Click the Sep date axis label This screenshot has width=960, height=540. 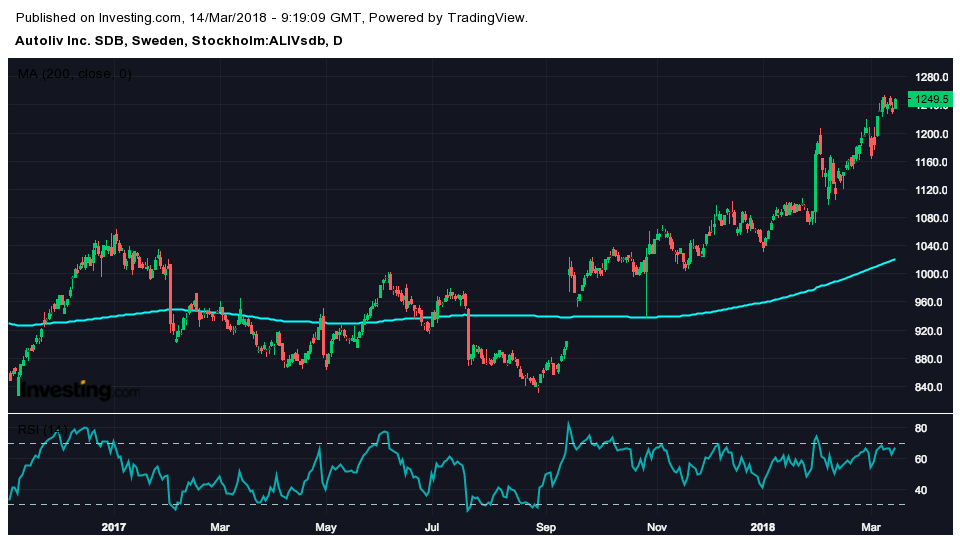pyautogui.click(x=546, y=527)
